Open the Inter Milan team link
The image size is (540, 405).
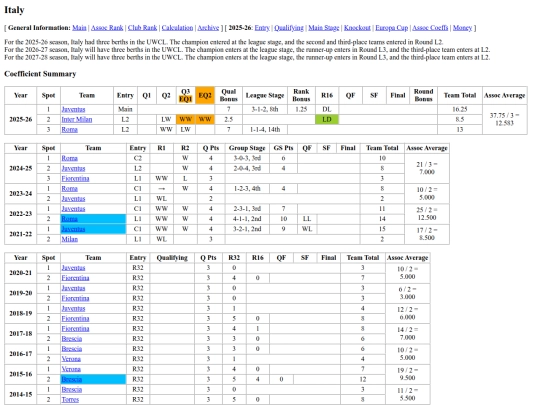click(77, 120)
